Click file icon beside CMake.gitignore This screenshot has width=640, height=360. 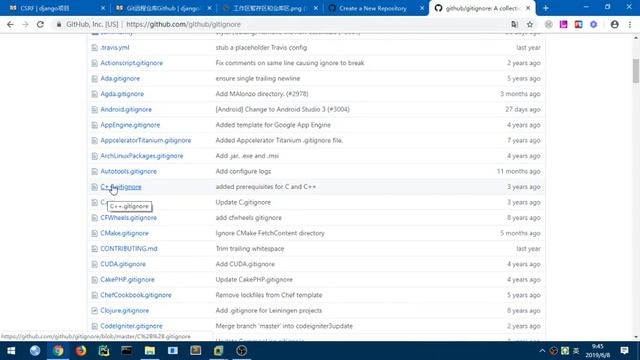coord(95,233)
